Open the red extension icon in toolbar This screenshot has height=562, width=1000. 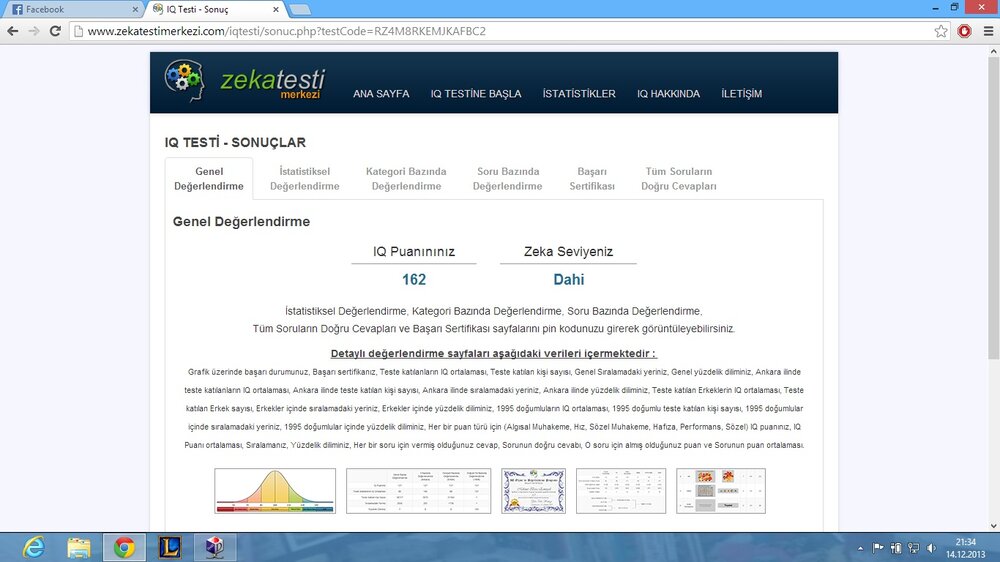tap(964, 31)
